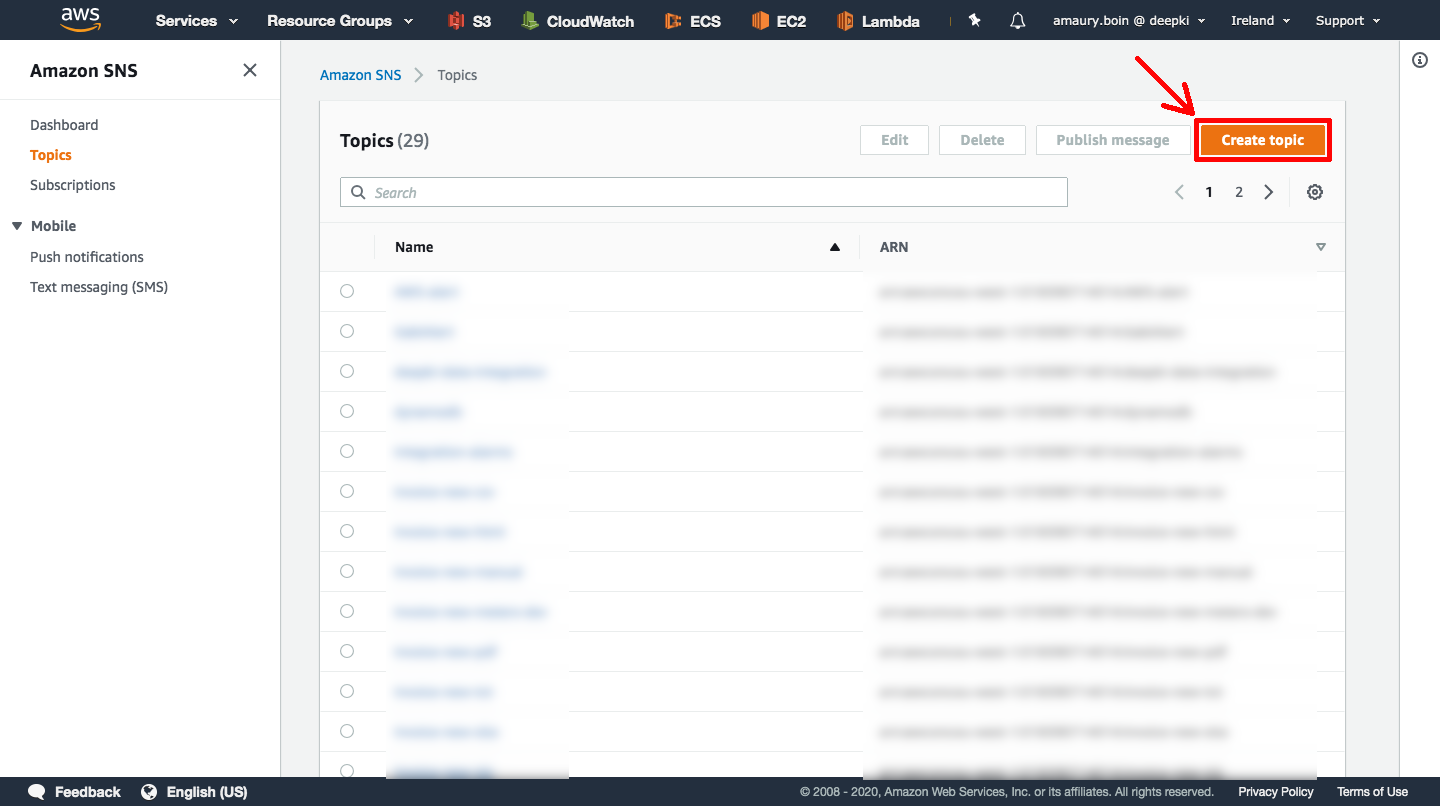Open the ECS shortcut
This screenshot has height=806, width=1440.
coord(693,20)
